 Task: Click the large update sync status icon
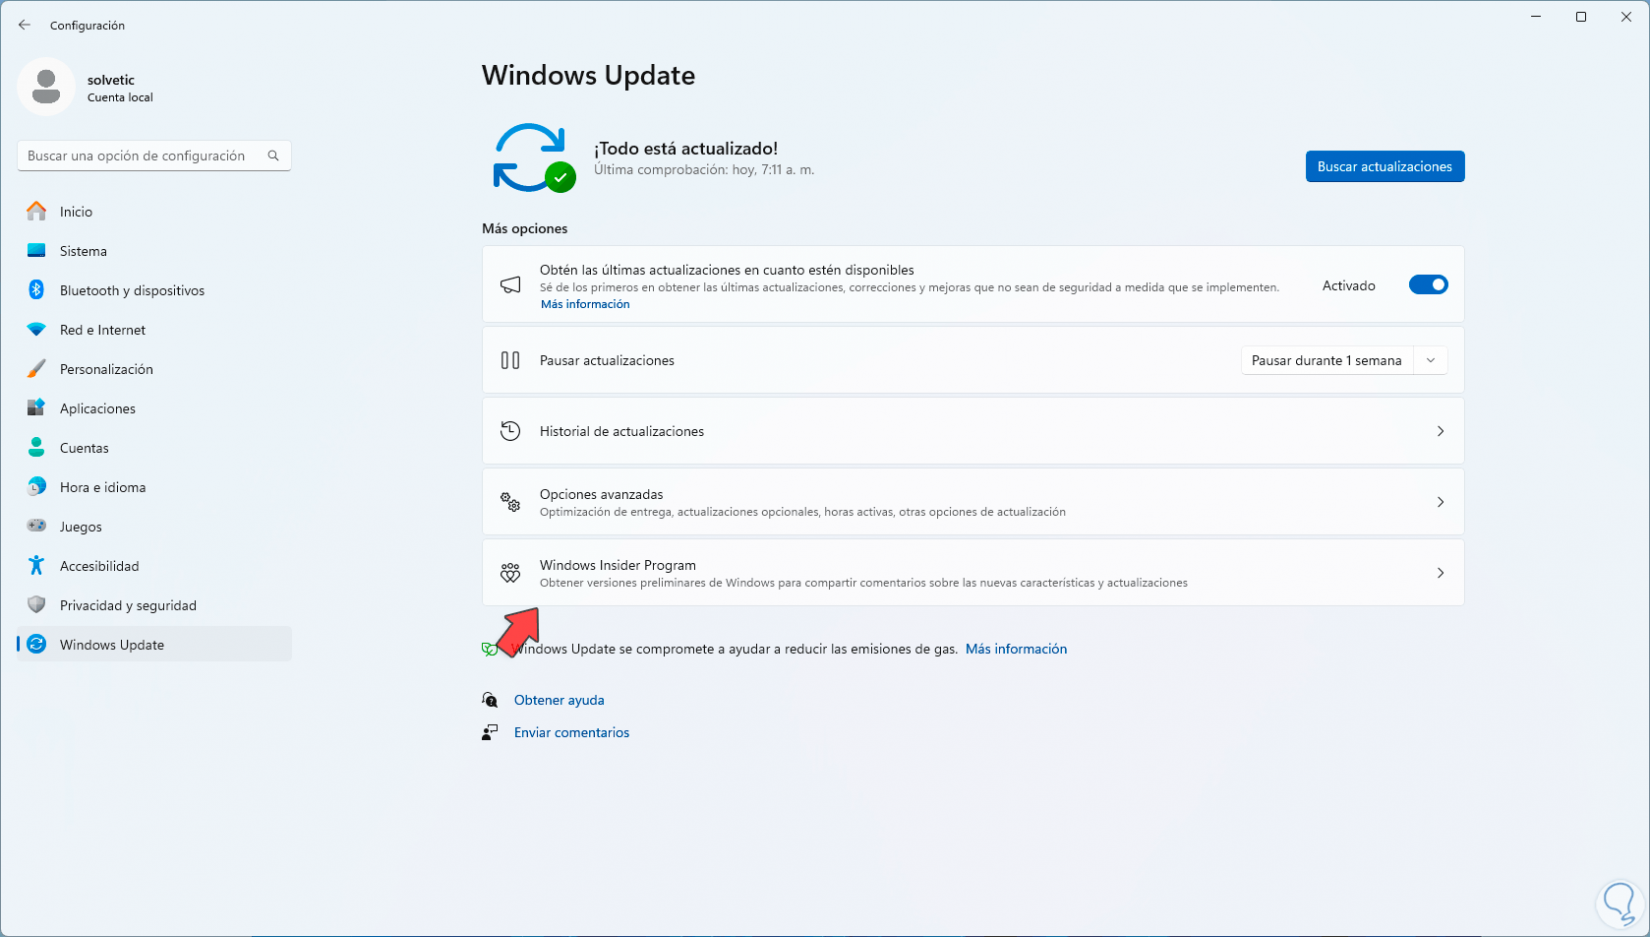(533, 158)
